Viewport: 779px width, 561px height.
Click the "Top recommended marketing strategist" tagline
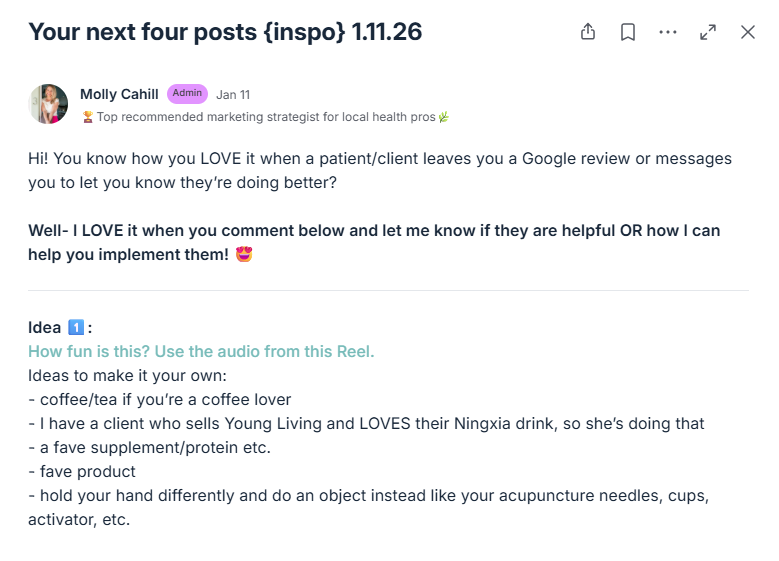coord(265,117)
